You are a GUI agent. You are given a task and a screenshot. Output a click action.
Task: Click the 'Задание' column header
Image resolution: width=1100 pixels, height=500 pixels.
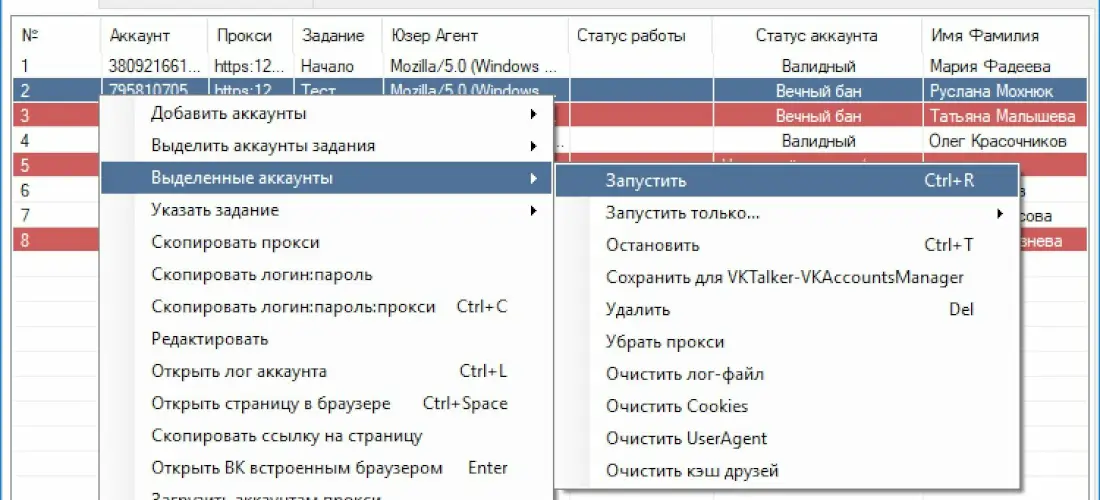tap(337, 35)
